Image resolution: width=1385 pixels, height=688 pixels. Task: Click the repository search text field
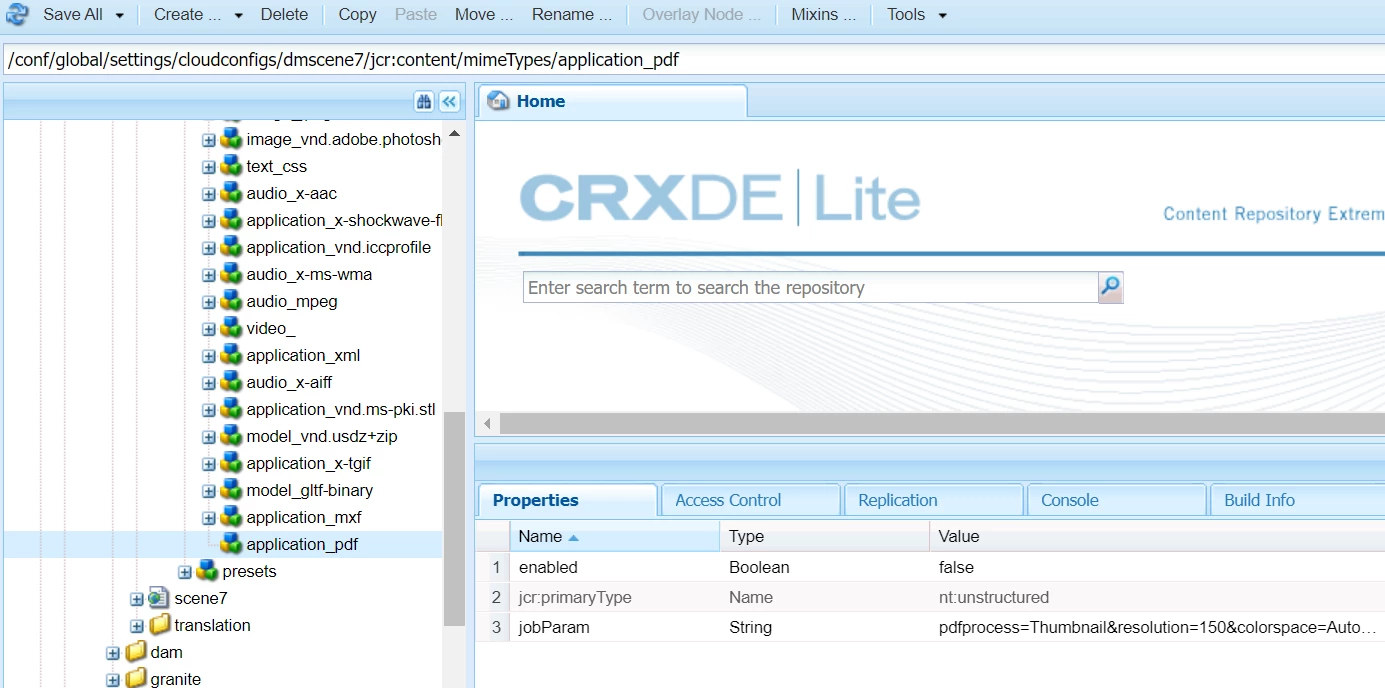[x=811, y=288]
